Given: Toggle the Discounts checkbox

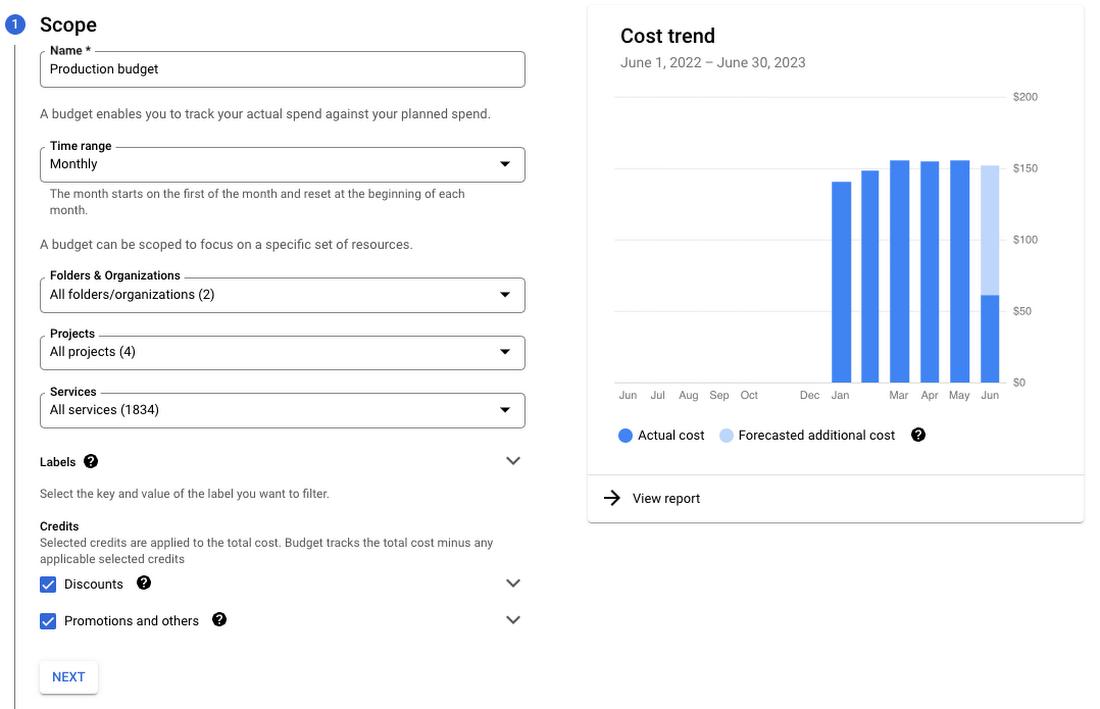Looking at the screenshot, I should pyautogui.click(x=48, y=584).
